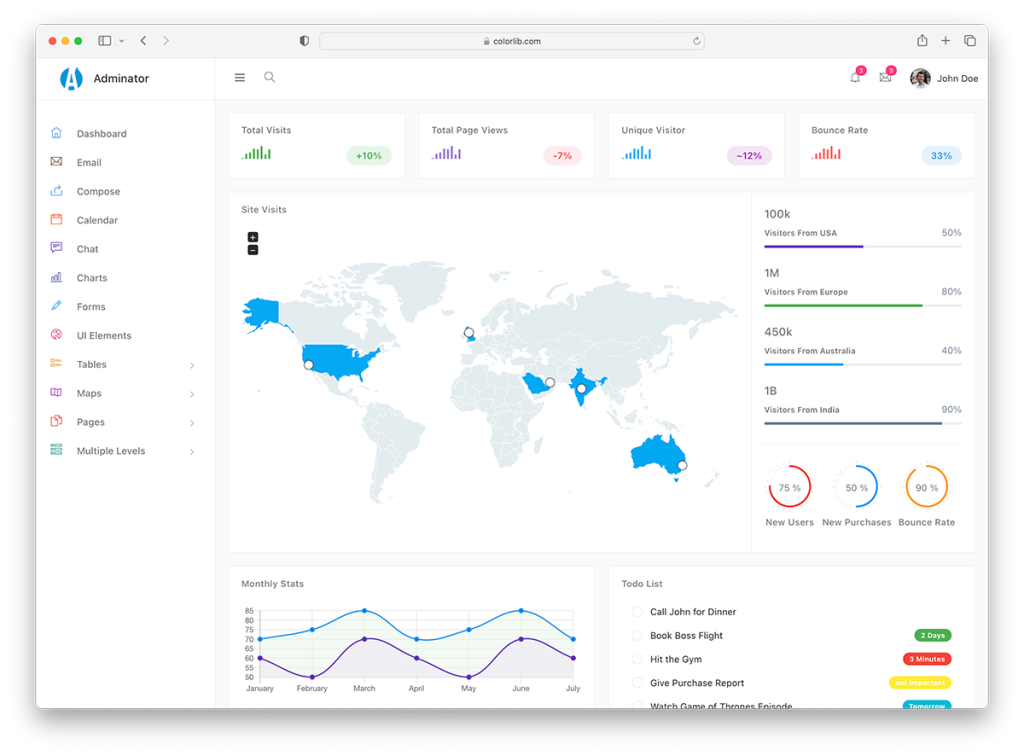Click the browser address bar
The width and height of the screenshot is (1024, 756).
[511, 41]
